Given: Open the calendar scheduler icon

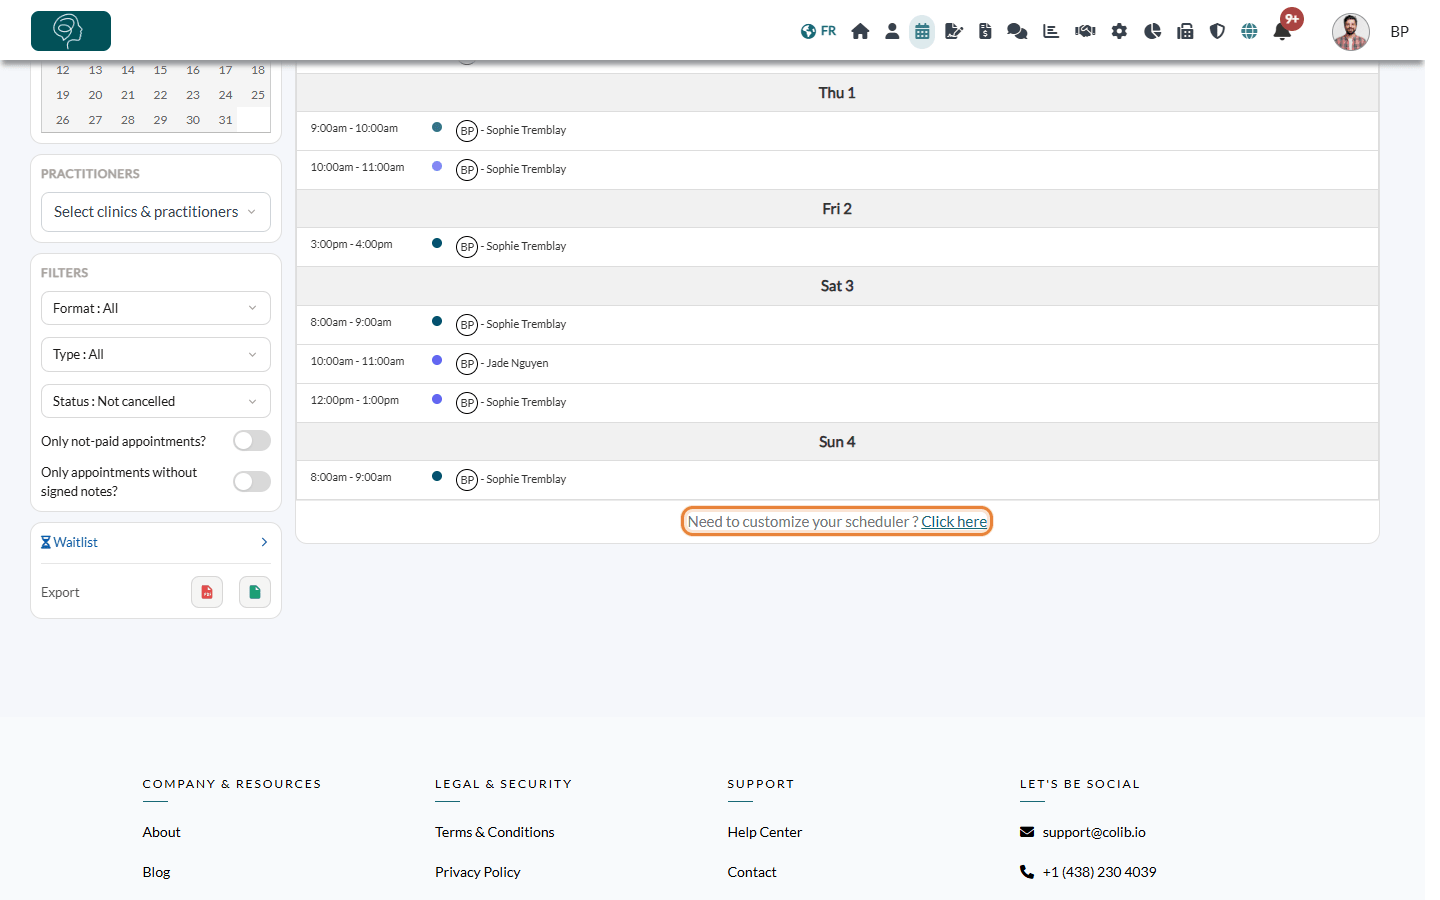Looking at the screenshot, I should (922, 31).
